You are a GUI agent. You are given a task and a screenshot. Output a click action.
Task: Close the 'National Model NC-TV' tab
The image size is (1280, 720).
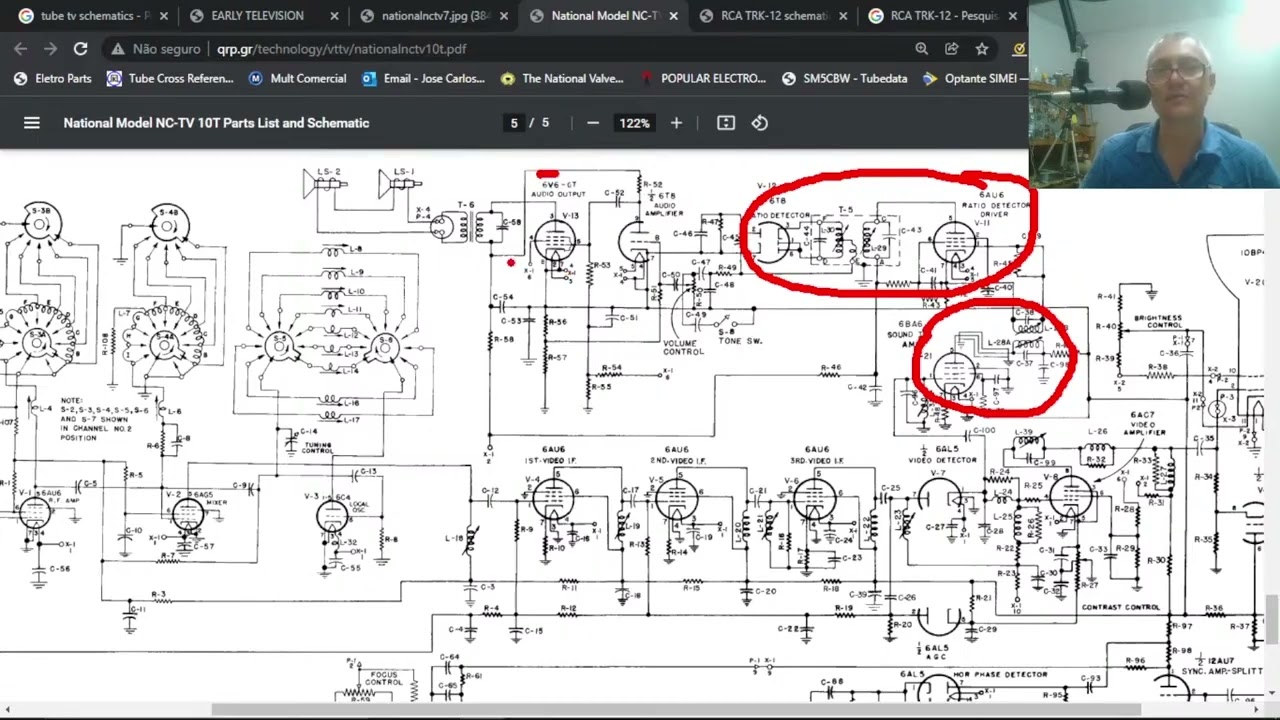pos(673,16)
